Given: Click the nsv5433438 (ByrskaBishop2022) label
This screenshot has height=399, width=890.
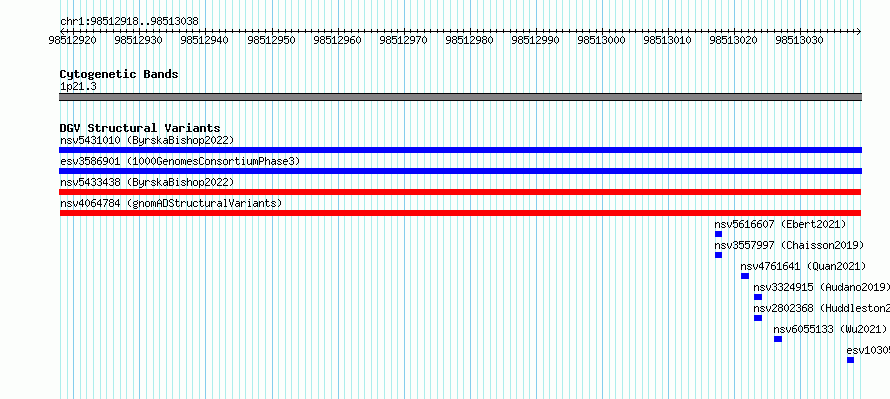Looking at the screenshot, I should click(x=147, y=182).
